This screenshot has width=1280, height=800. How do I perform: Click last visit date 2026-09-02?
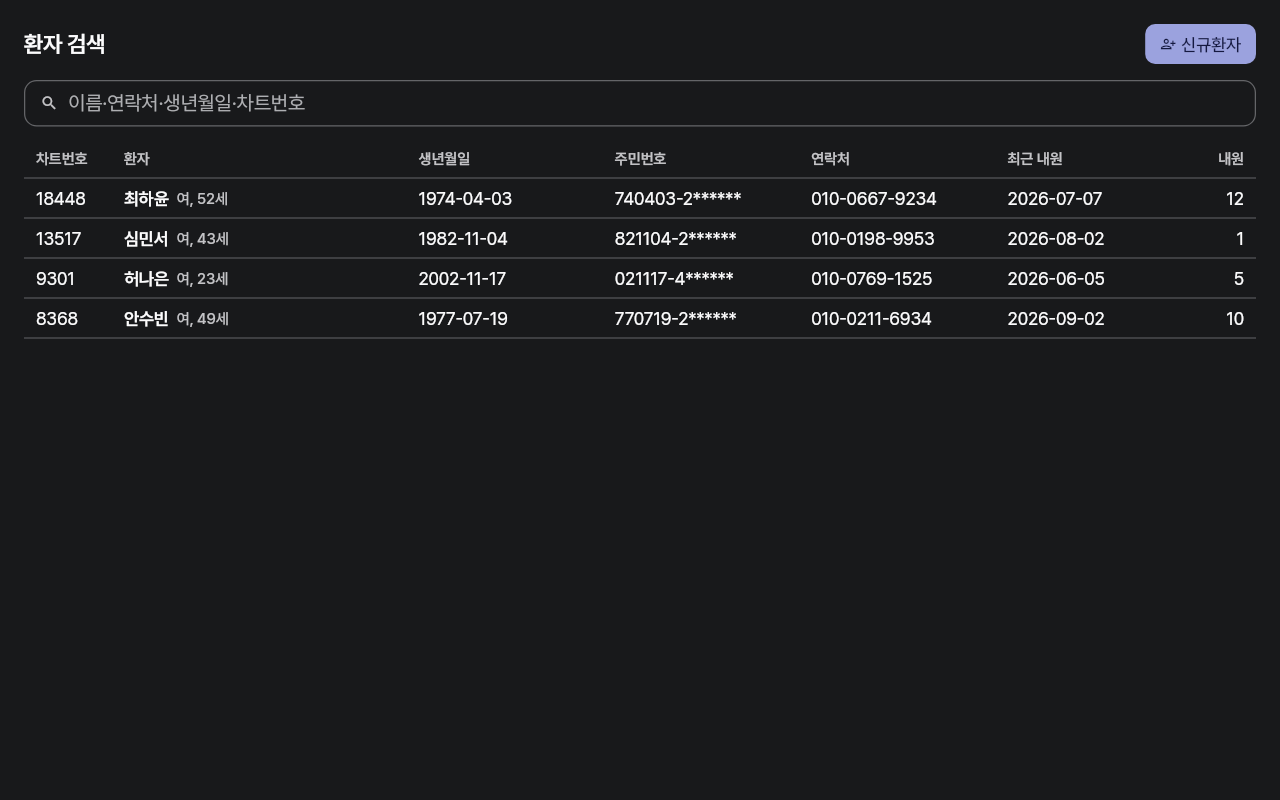1056,319
